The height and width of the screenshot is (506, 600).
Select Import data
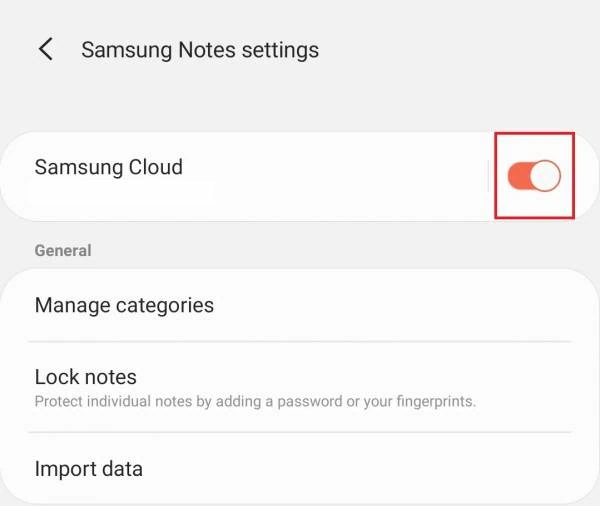coord(300,468)
